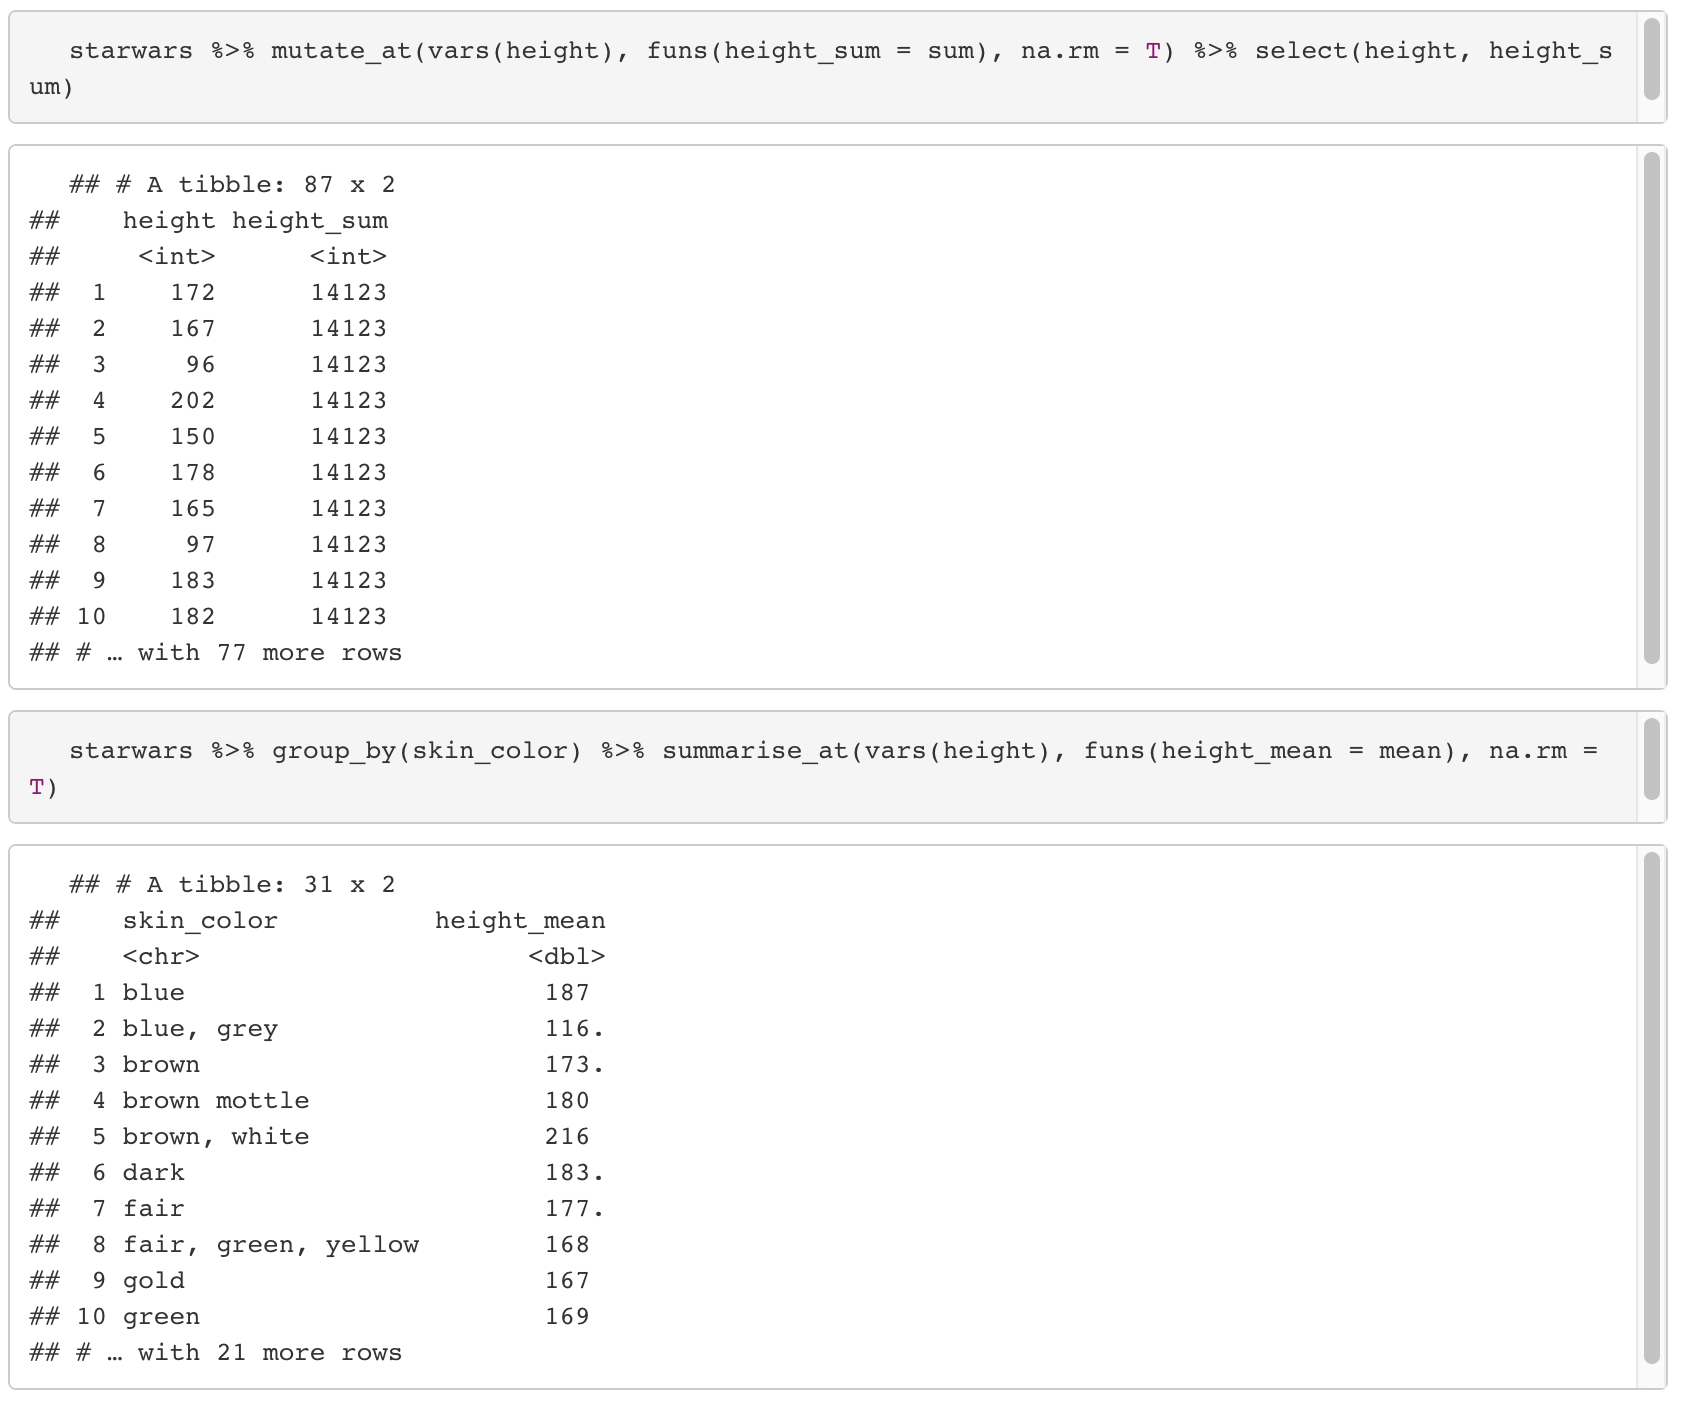Click 'blue, grey' in the skin_color column

200,1029
